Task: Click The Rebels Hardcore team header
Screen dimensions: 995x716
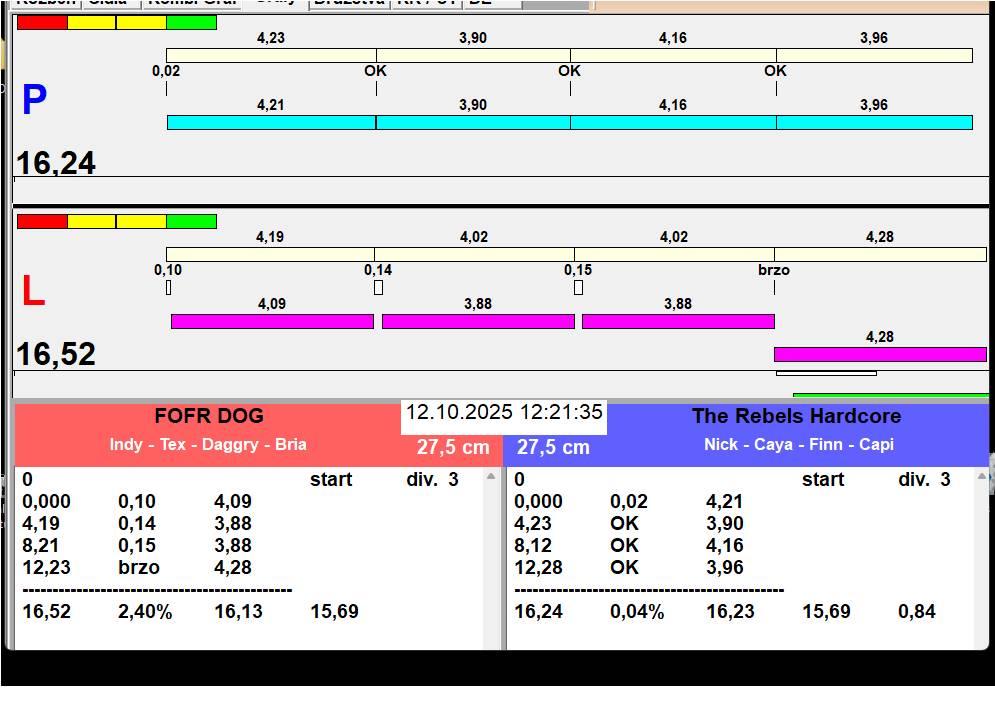Action: pyautogui.click(x=796, y=416)
